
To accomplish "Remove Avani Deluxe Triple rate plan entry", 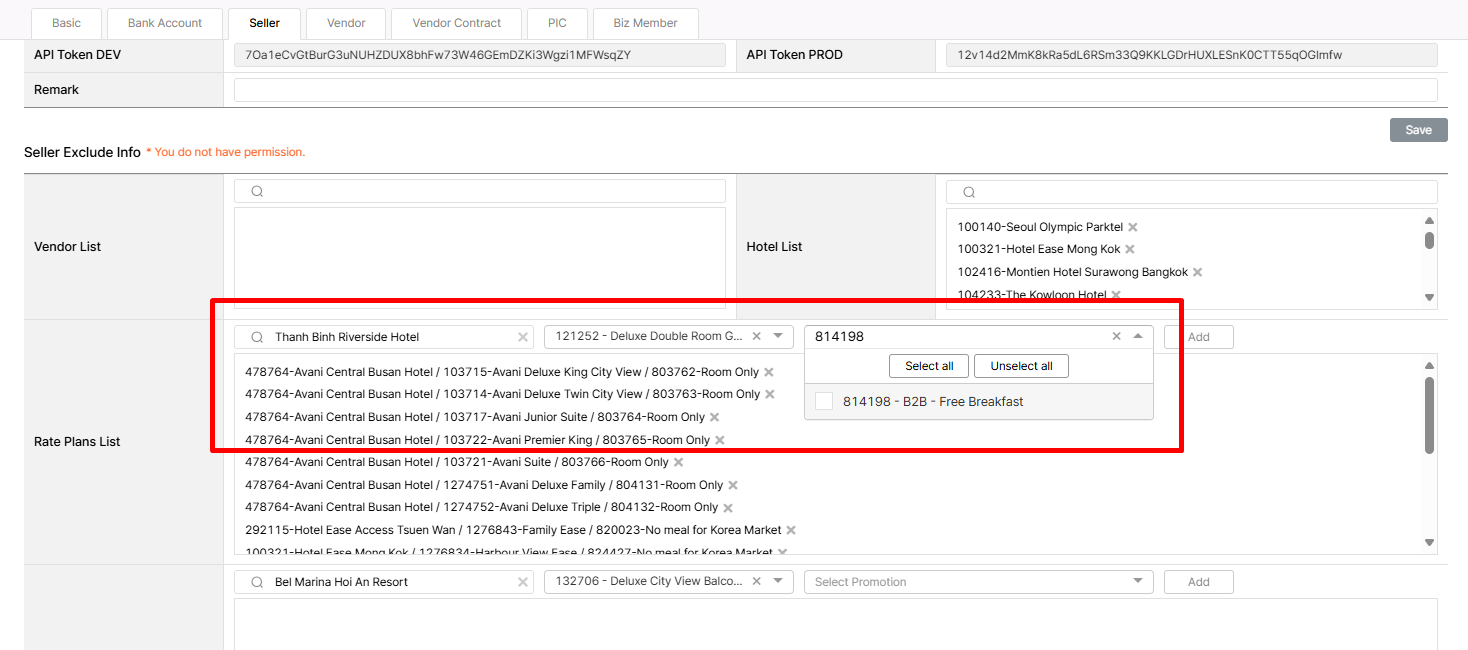I will pyautogui.click(x=728, y=508).
